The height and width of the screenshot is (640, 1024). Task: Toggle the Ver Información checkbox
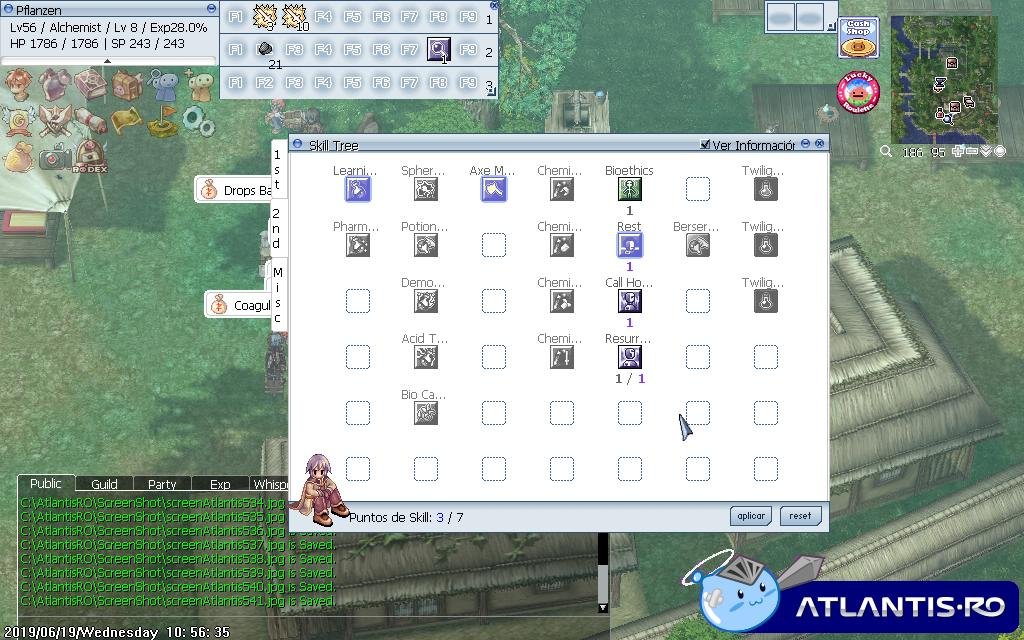tap(705, 144)
